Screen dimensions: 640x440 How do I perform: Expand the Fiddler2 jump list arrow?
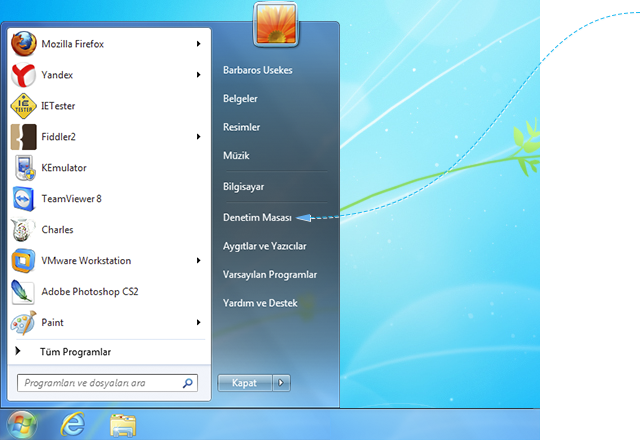(198, 137)
